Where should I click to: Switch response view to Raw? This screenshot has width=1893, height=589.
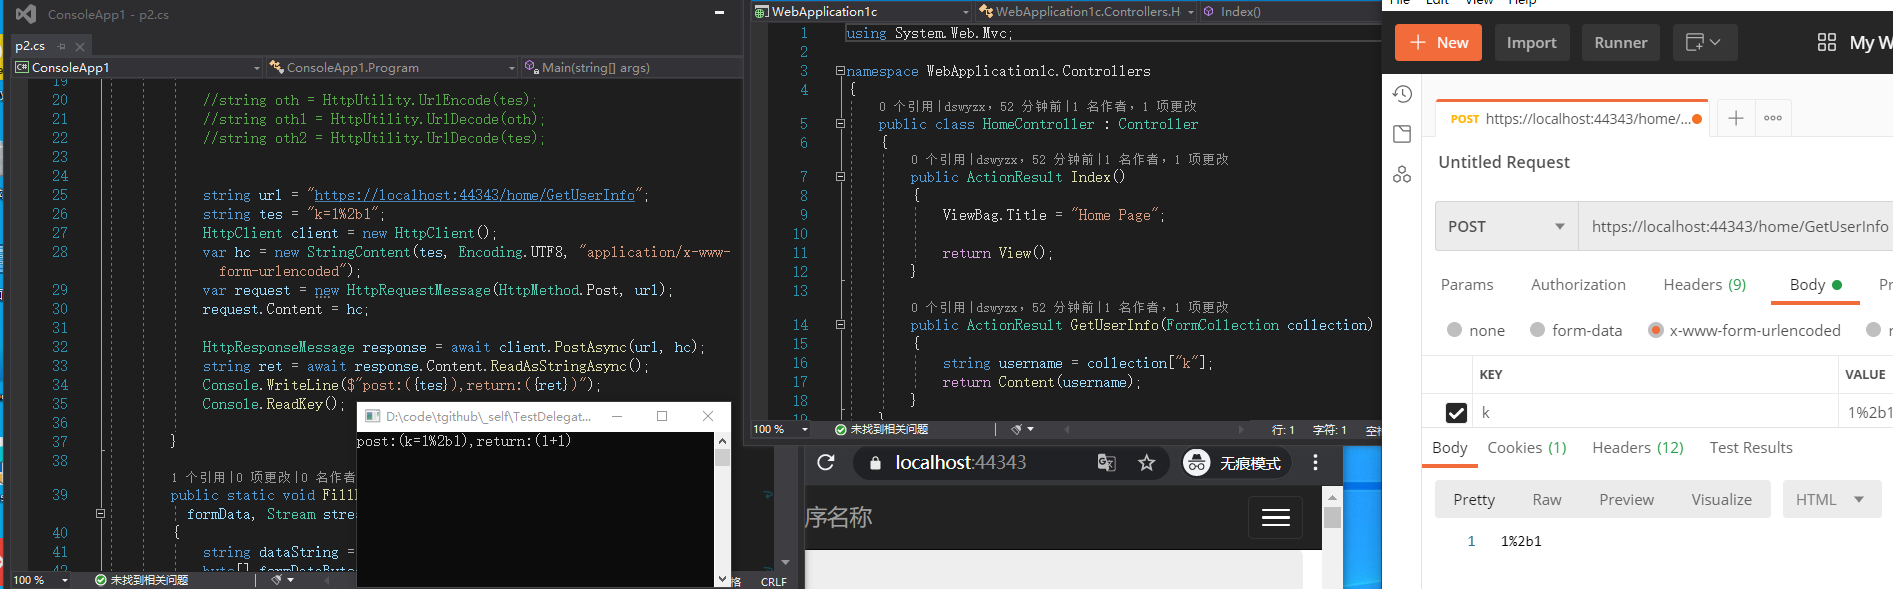click(1546, 499)
